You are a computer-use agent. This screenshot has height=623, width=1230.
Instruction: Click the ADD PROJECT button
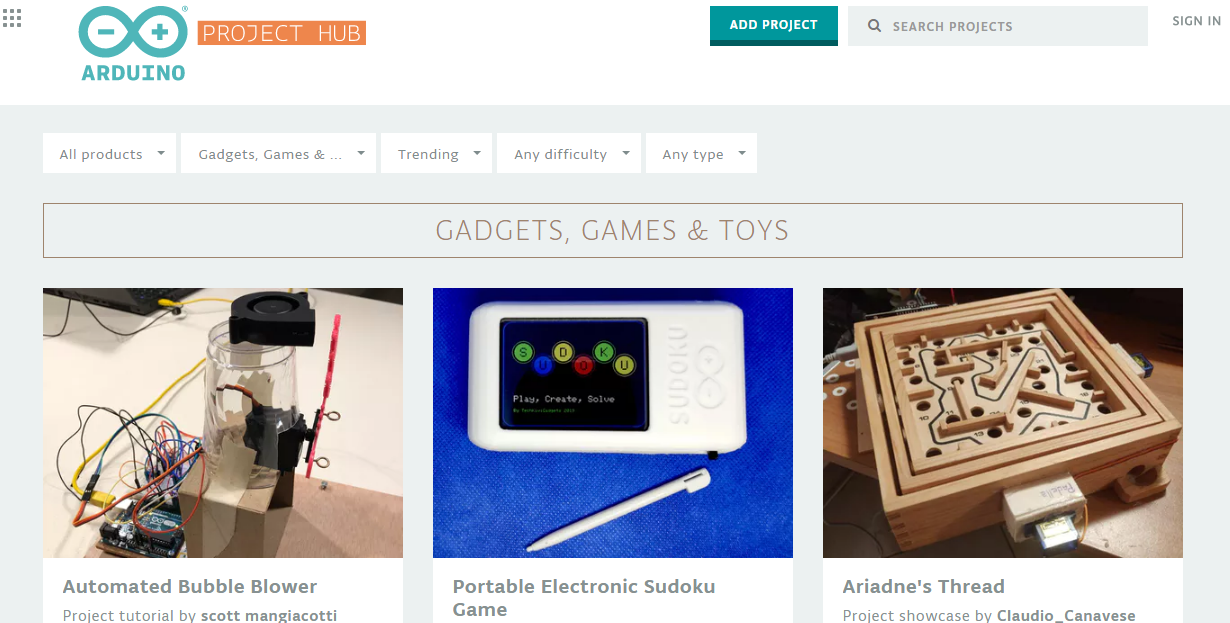click(x=774, y=25)
